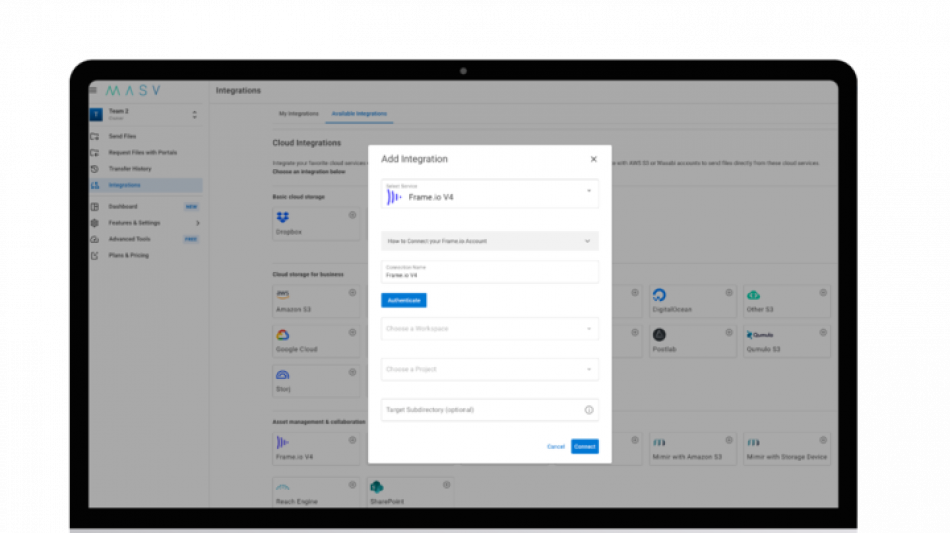950x533 pixels.
Task: Click the Postlab logo icon
Action: coord(659,335)
